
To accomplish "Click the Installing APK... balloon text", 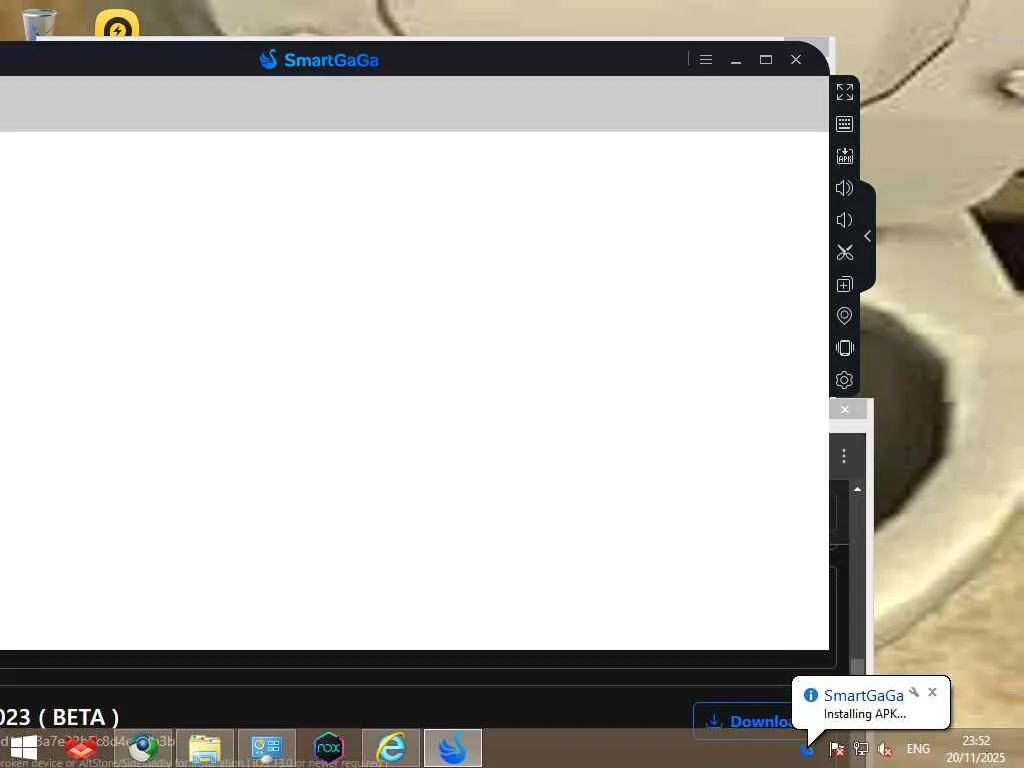I will click(865, 714).
